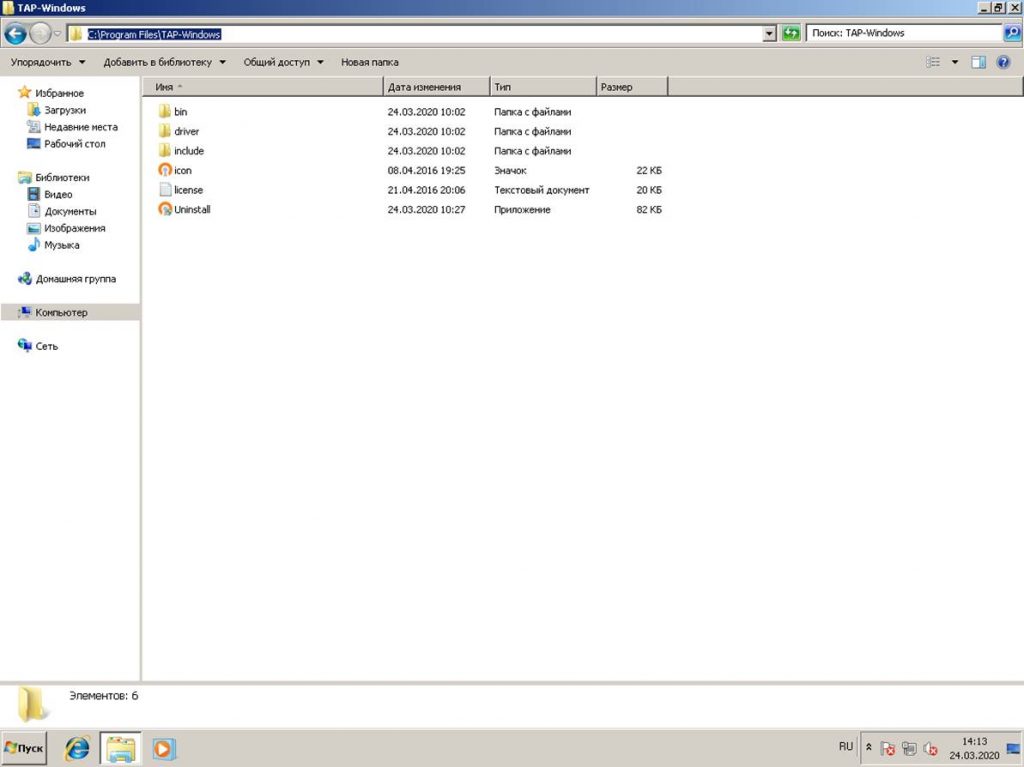Click the large folder icon in details pane
The image size is (1024, 767).
pyautogui.click(x=31, y=704)
